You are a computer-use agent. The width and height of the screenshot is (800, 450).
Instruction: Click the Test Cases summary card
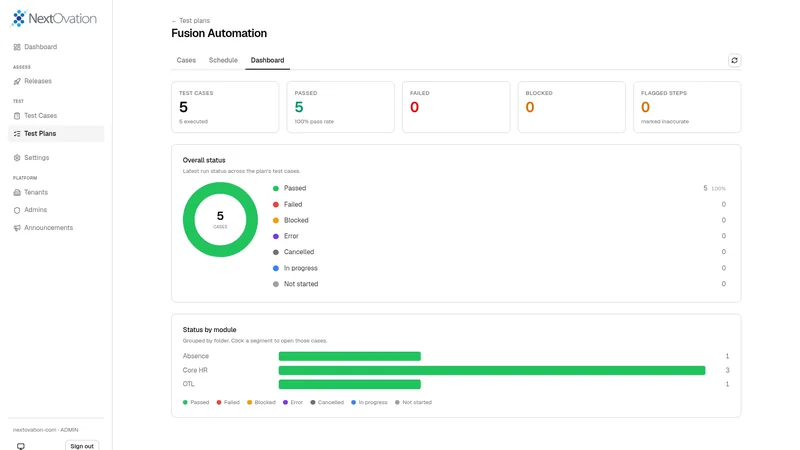click(x=225, y=107)
